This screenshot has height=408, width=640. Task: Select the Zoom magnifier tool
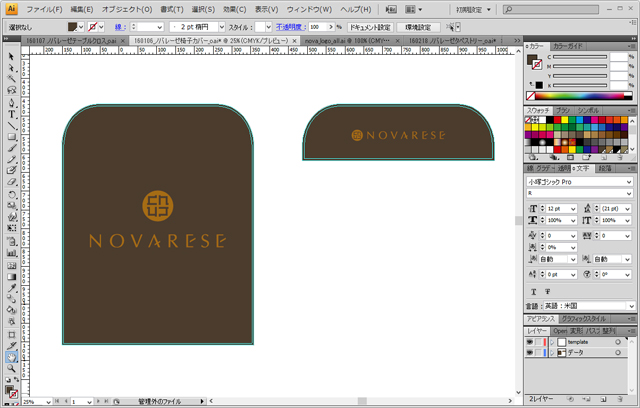tap(11, 368)
